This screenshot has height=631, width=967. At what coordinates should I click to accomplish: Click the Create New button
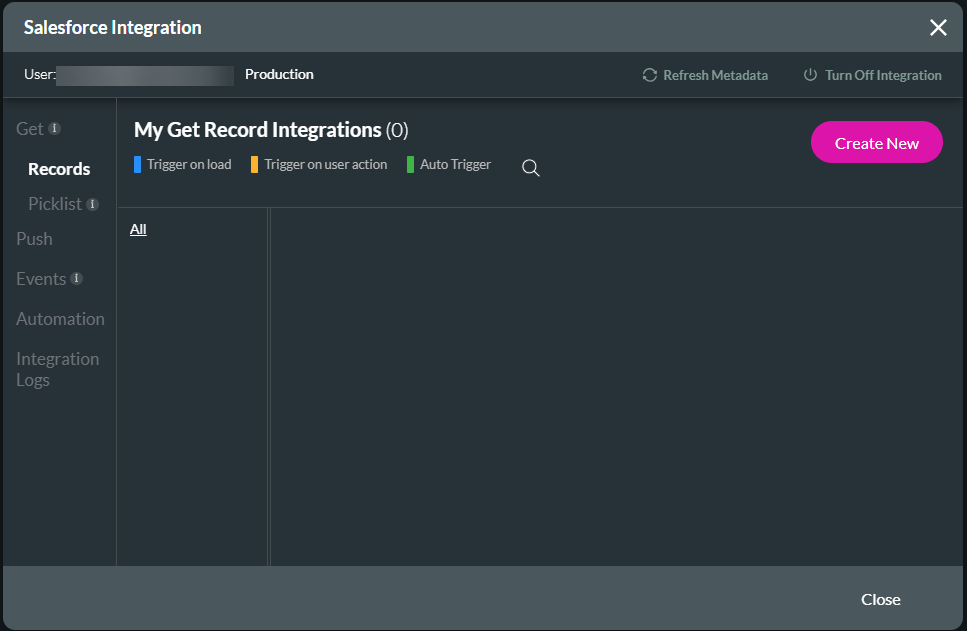(876, 142)
